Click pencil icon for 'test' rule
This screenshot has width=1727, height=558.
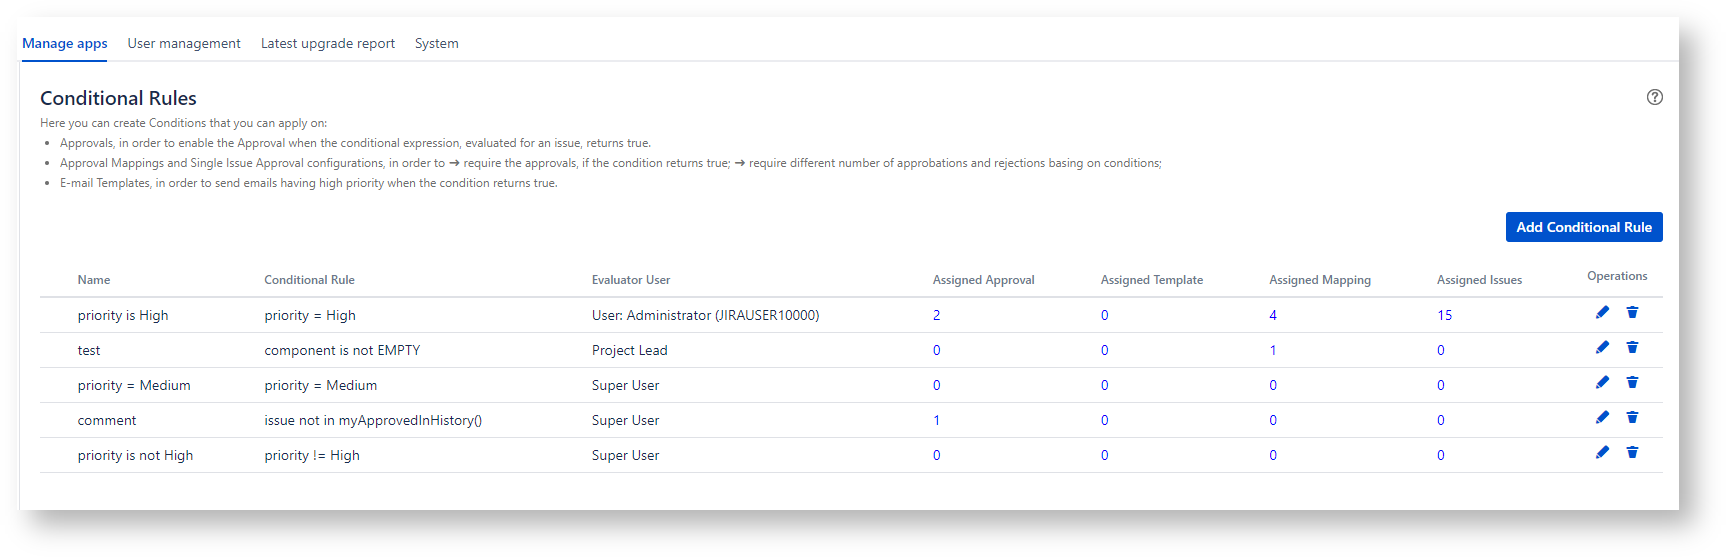(1602, 348)
